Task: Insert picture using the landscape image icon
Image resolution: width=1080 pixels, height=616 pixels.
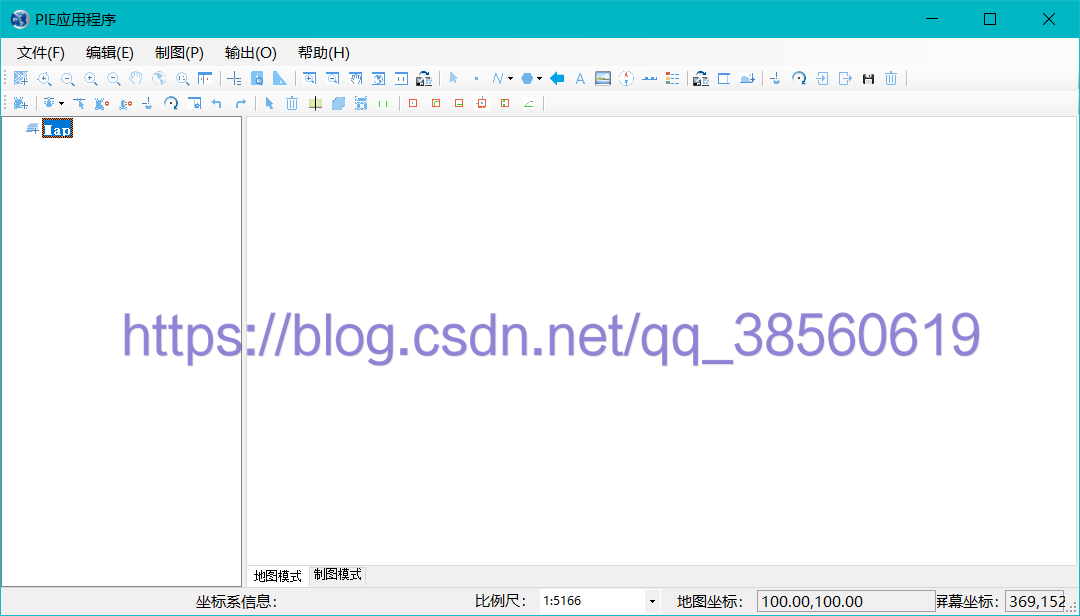Action: pyautogui.click(x=603, y=79)
